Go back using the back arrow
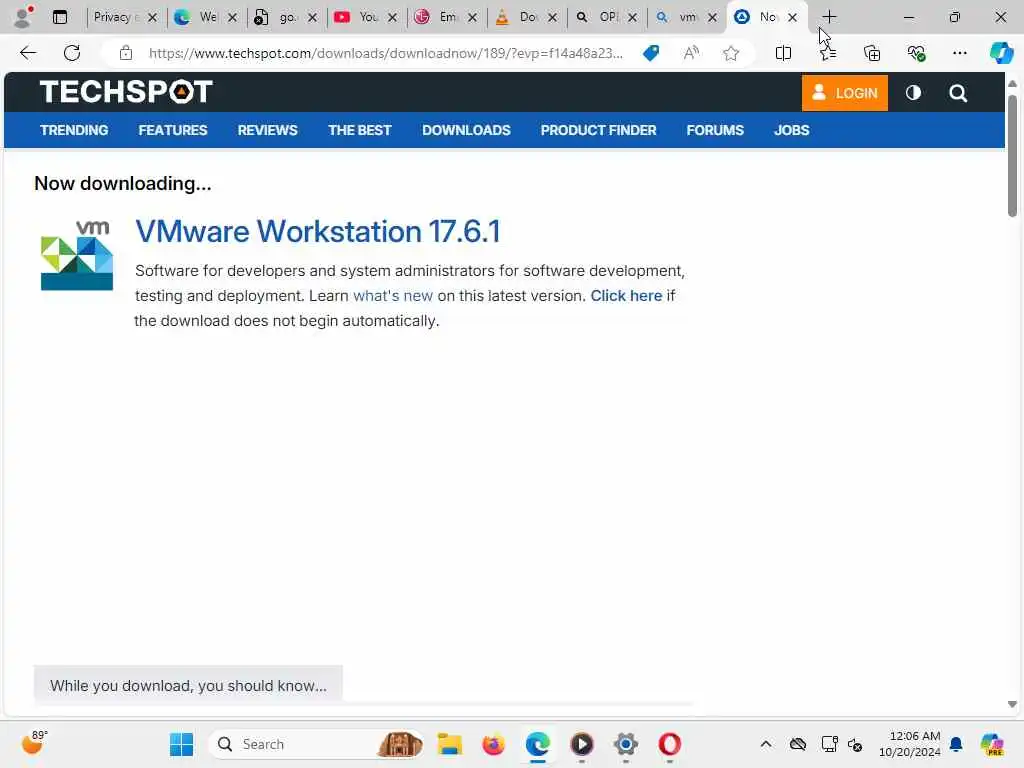This screenshot has width=1024, height=768. pyautogui.click(x=28, y=53)
